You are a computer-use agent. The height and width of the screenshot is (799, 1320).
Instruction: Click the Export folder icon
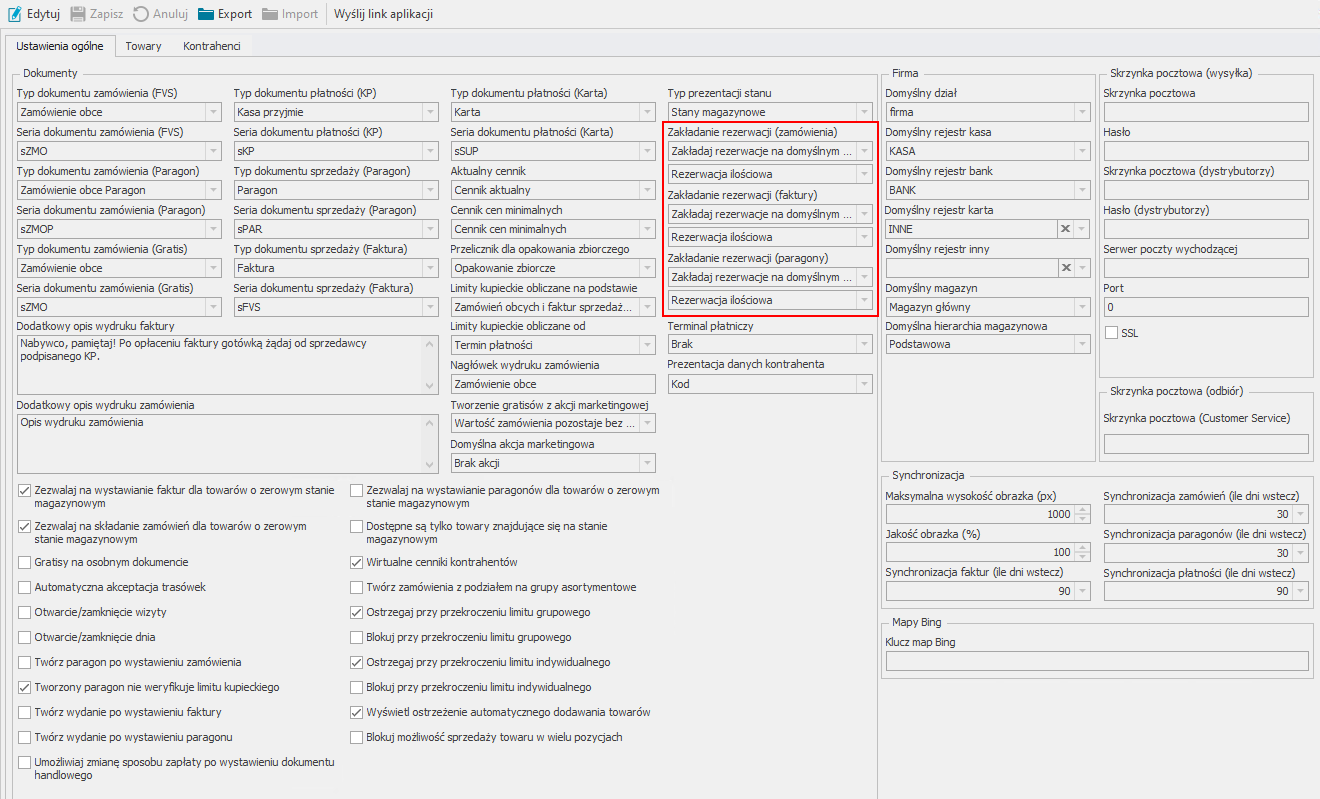point(206,14)
